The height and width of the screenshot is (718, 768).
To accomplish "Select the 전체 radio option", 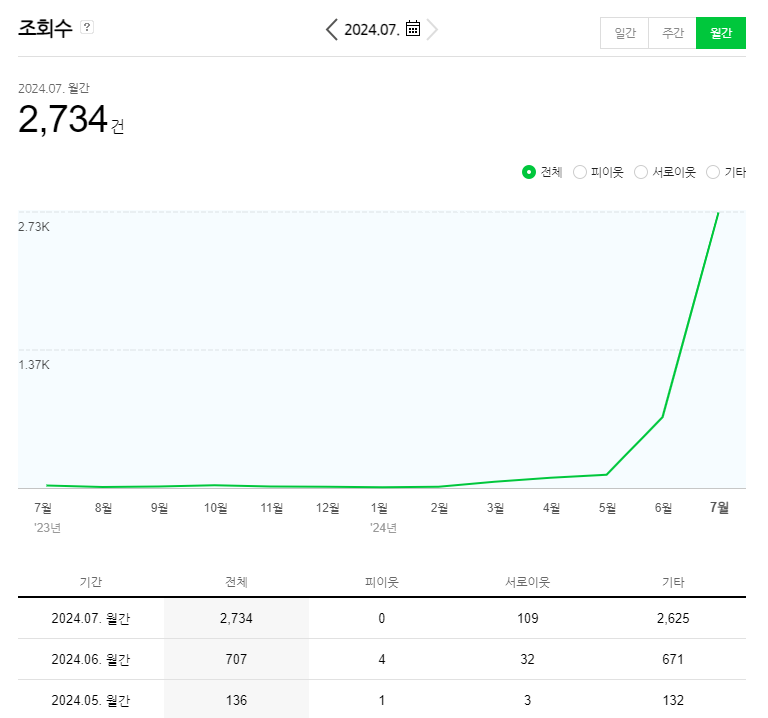I will [x=529, y=172].
